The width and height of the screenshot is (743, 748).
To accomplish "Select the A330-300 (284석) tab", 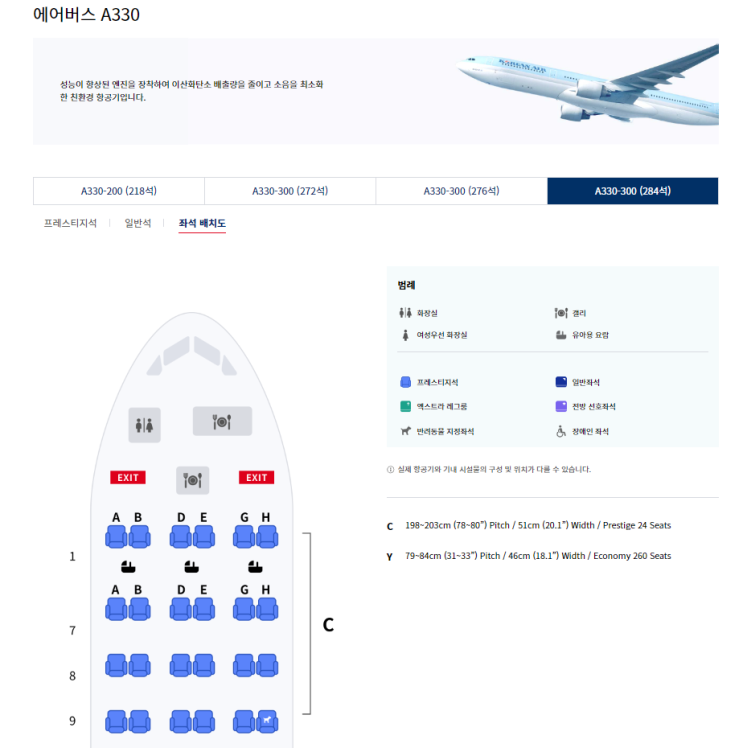I will [632, 191].
